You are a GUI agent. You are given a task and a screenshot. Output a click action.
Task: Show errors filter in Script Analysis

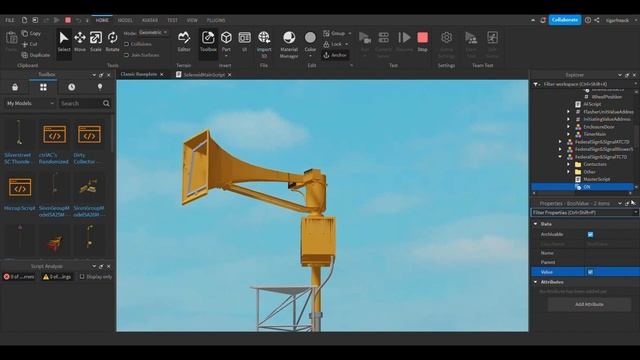click(19, 277)
